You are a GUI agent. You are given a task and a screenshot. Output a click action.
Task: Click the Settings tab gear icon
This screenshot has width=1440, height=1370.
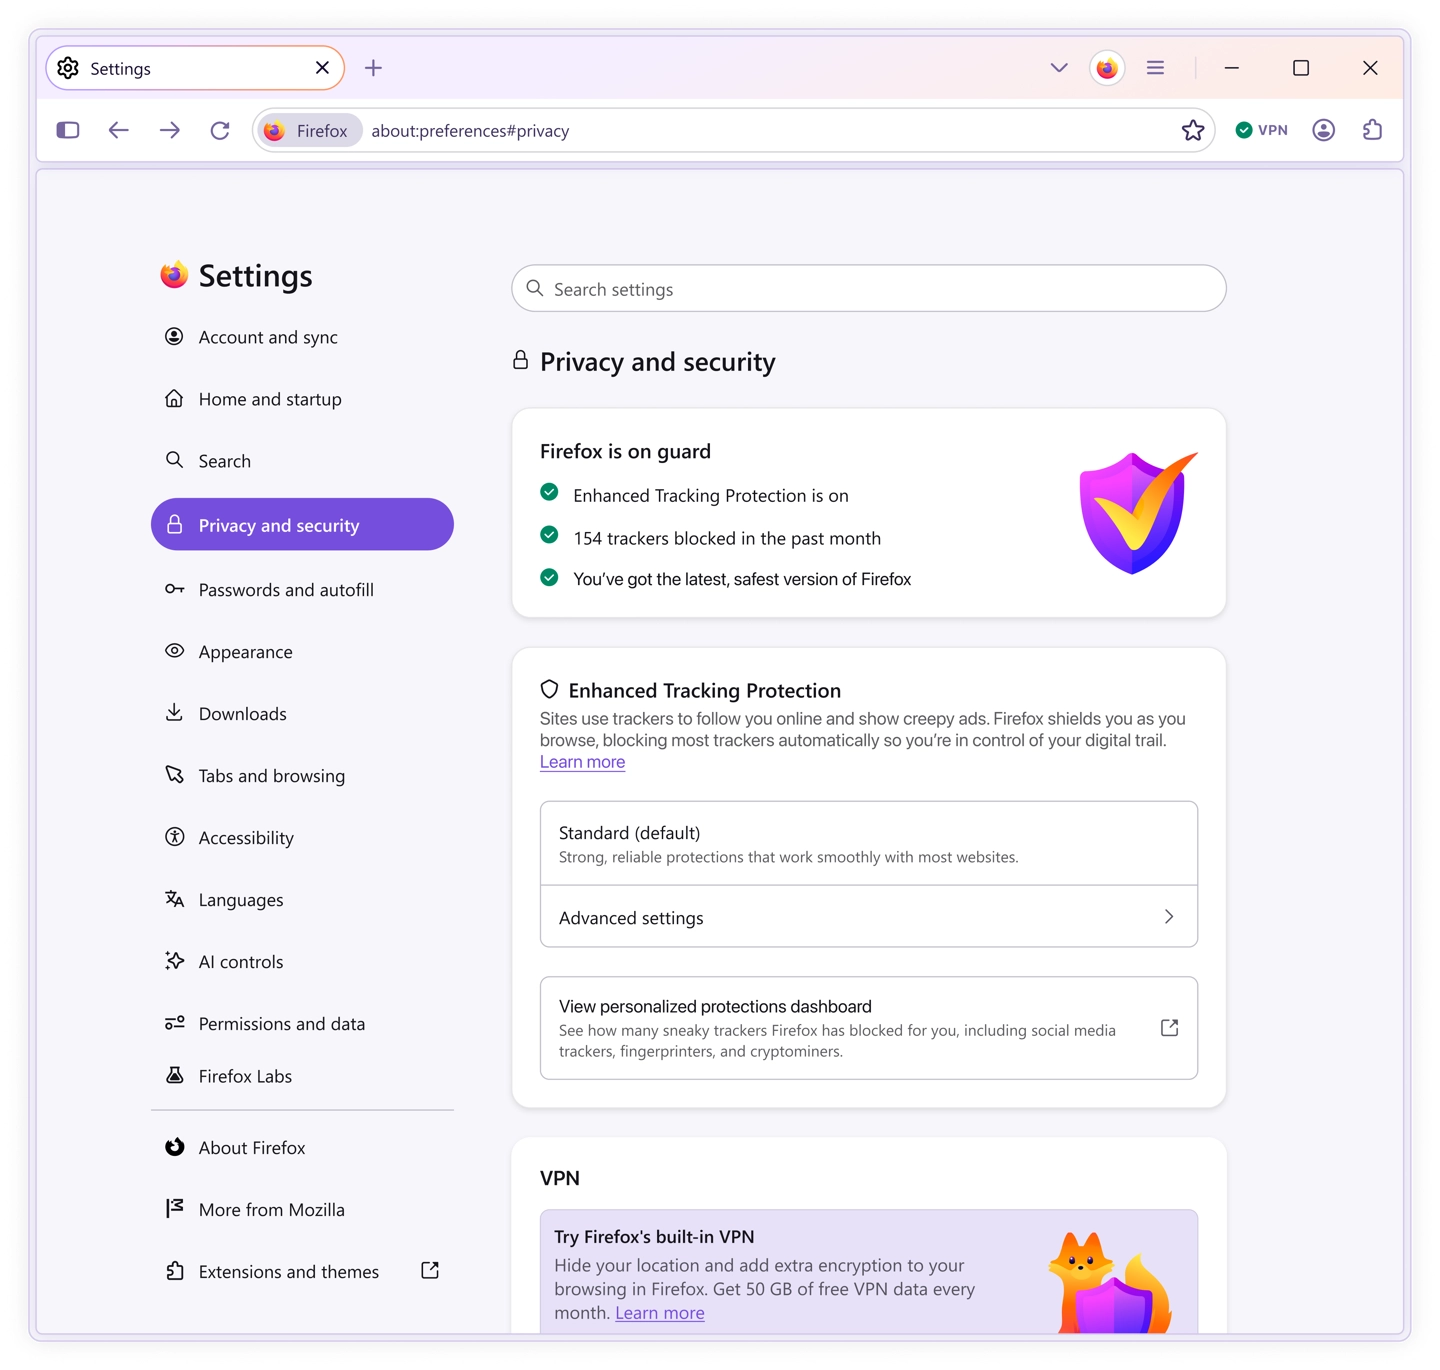[x=68, y=68]
